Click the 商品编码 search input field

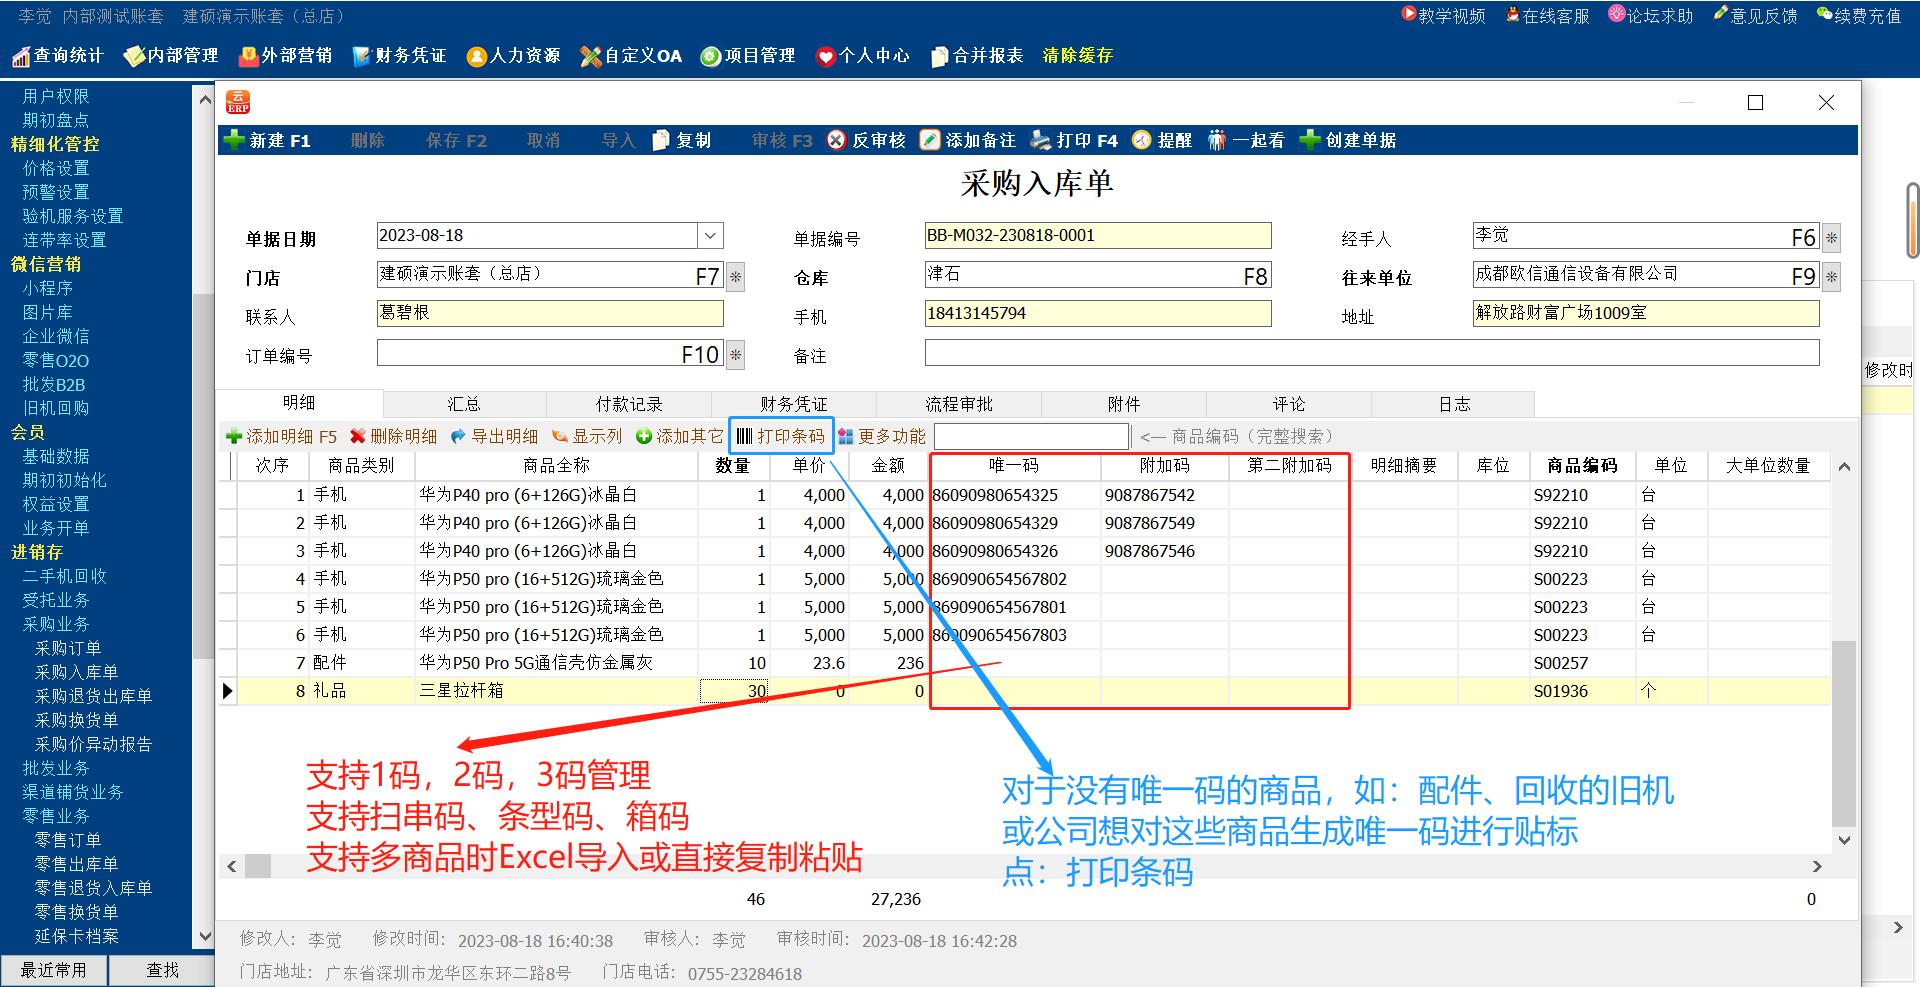click(1031, 436)
